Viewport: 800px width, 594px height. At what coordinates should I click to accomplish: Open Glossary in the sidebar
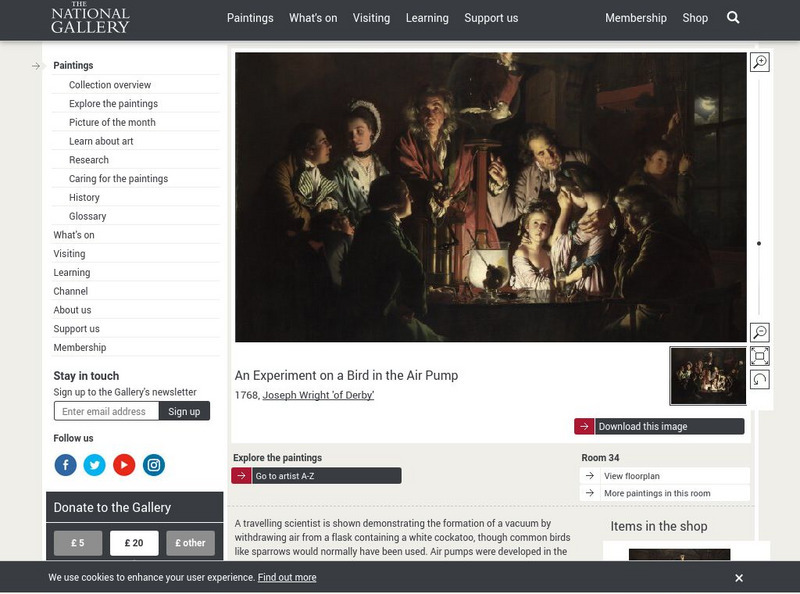87,216
